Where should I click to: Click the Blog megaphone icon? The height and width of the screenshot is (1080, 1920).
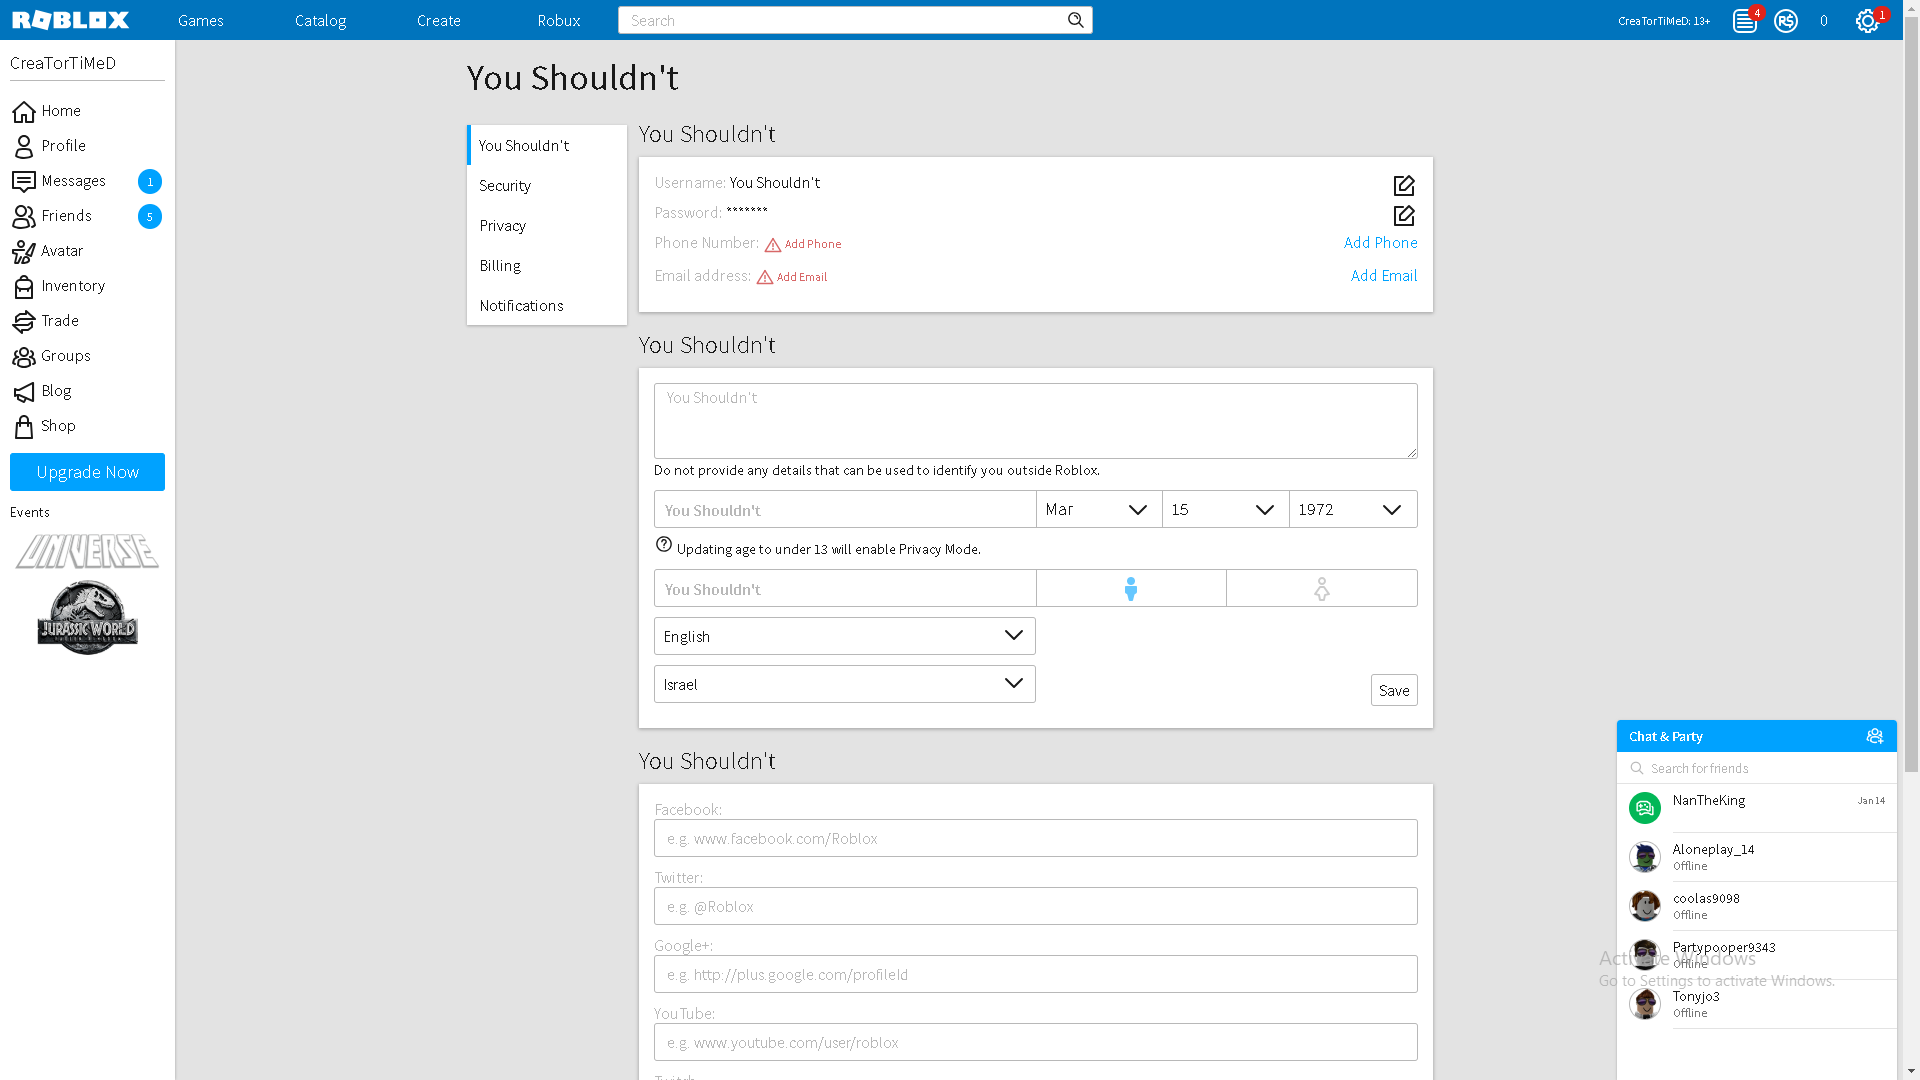point(24,391)
